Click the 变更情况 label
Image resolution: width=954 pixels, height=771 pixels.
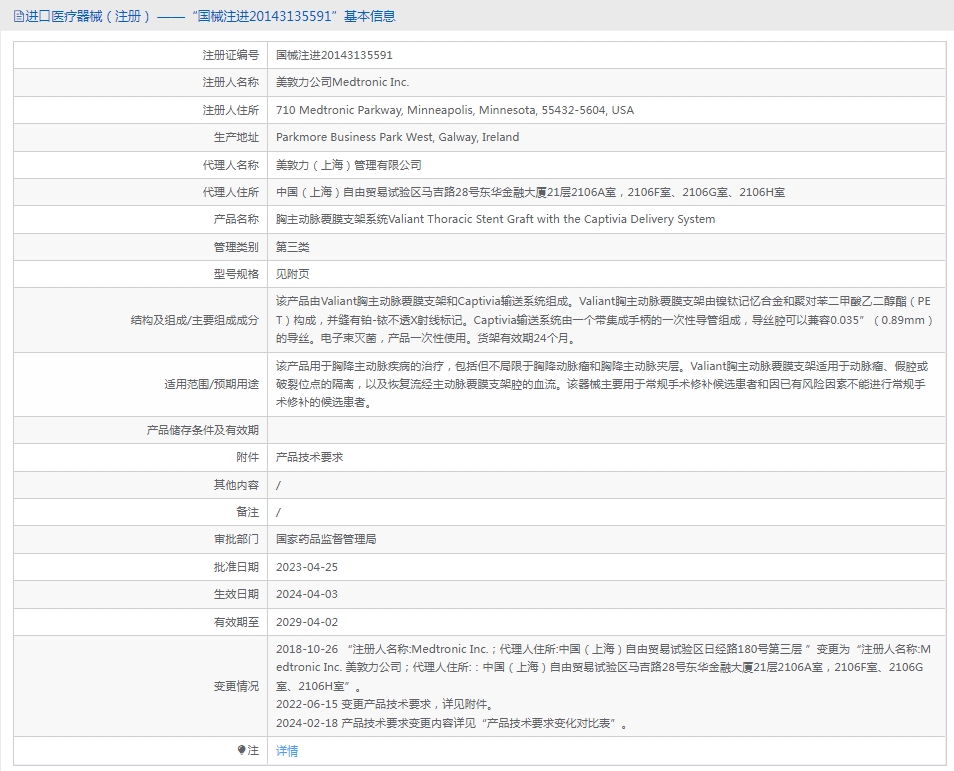236,686
